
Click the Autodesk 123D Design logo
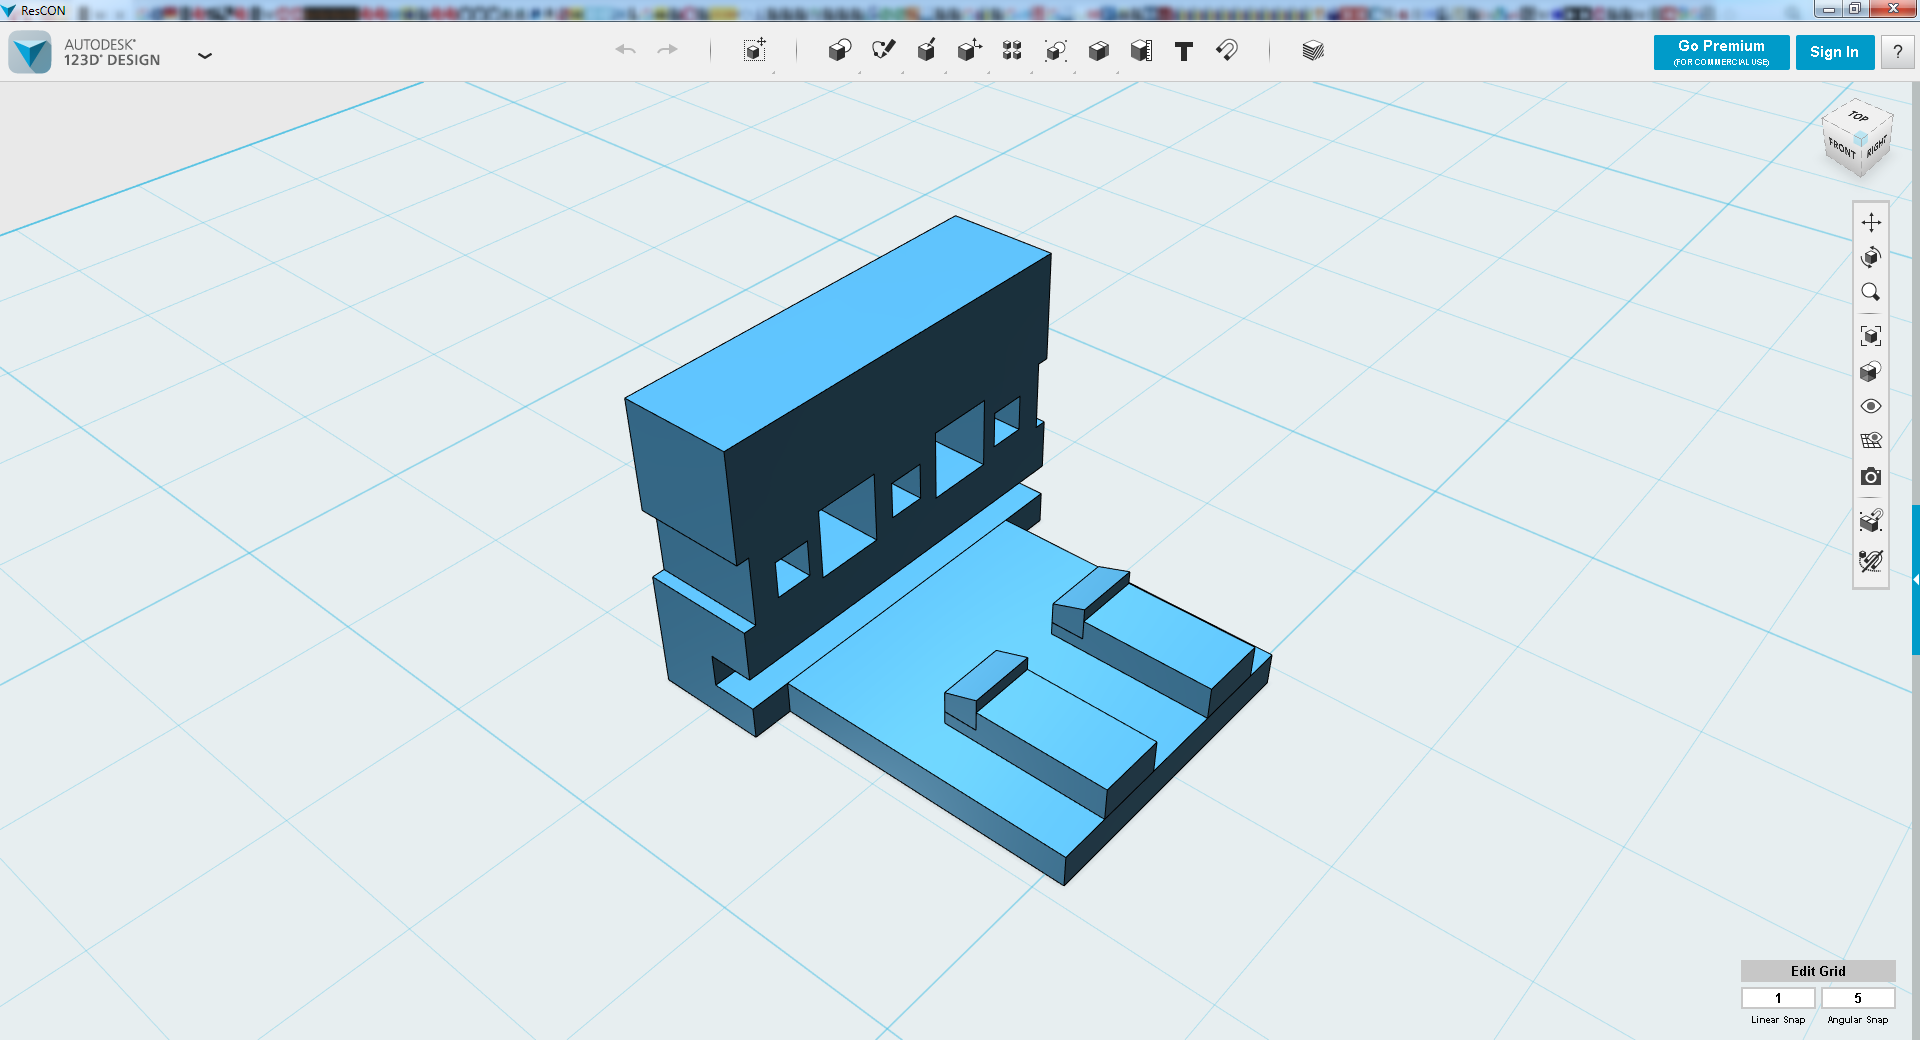click(30, 52)
